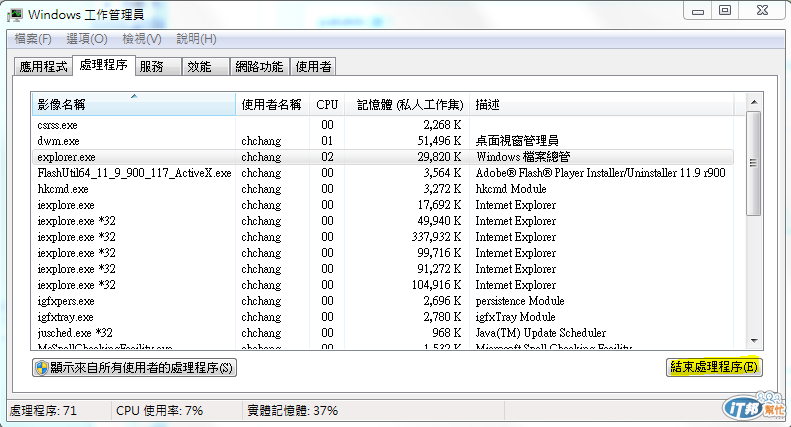Click the Task Manager title bar icon
Viewport: 791px width, 427px height.
pyautogui.click(x=14, y=15)
